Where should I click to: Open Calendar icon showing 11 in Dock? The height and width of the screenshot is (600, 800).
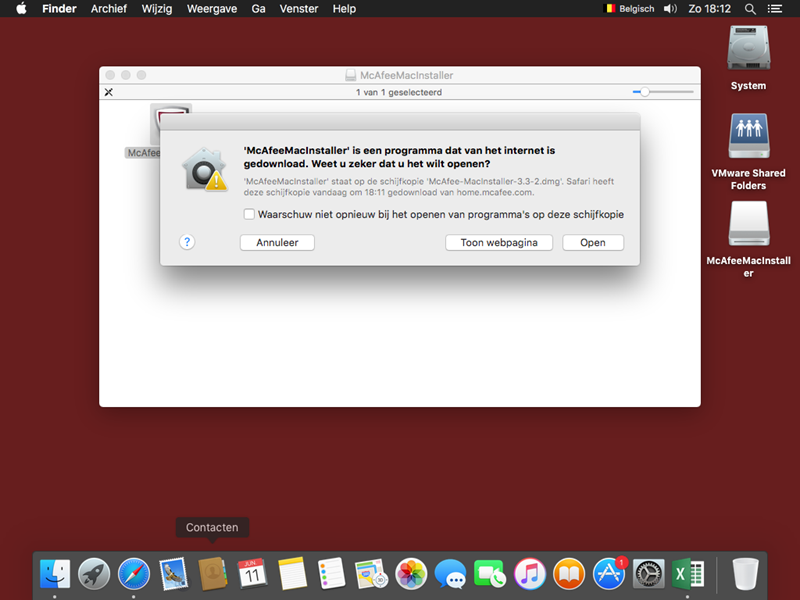tap(252, 573)
